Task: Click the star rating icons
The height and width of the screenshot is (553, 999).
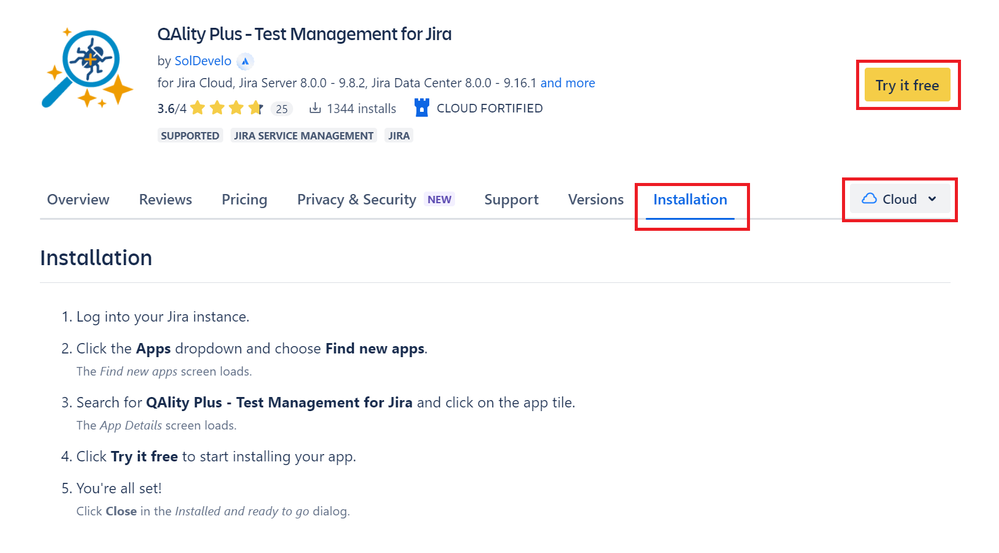Action: pos(227,108)
